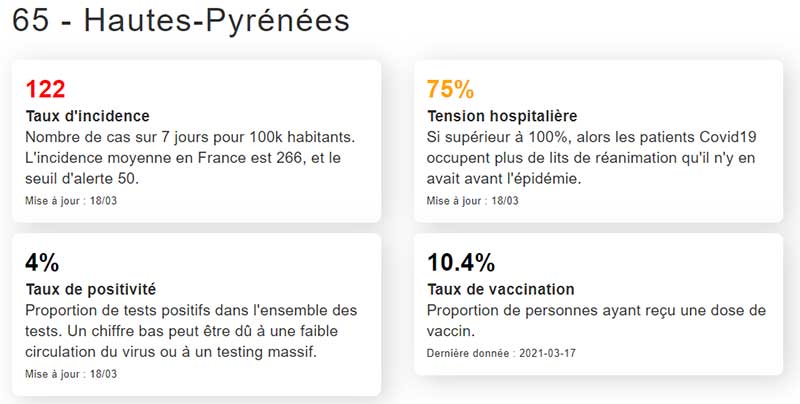Click the red 122 incidence value
800x404 pixels.
pyautogui.click(x=45, y=90)
